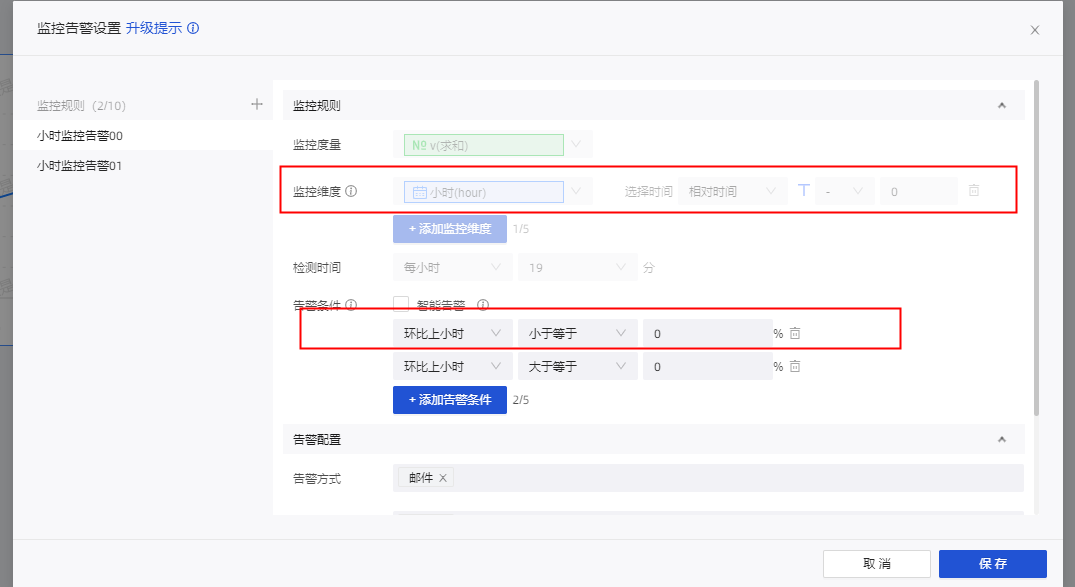Click the 保存 button
The height and width of the screenshot is (587, 1075).
992,564
